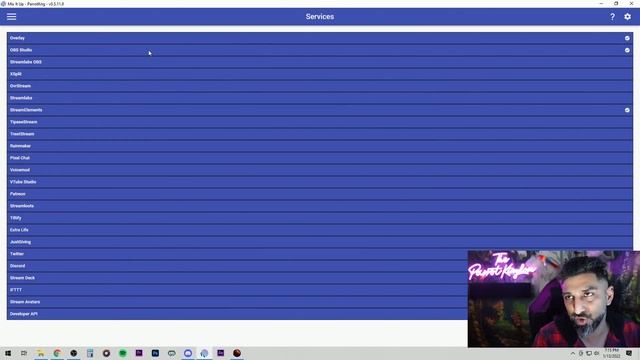Show hidden system tray icons

tap(572, 353)
